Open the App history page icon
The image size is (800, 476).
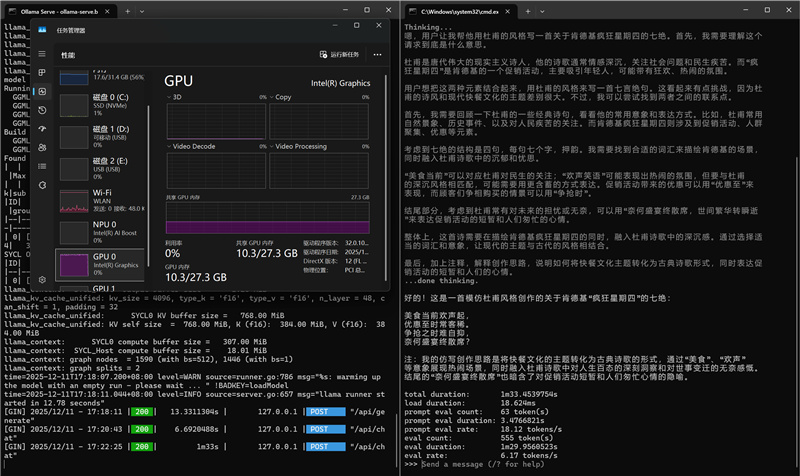(x=42, y=108)
